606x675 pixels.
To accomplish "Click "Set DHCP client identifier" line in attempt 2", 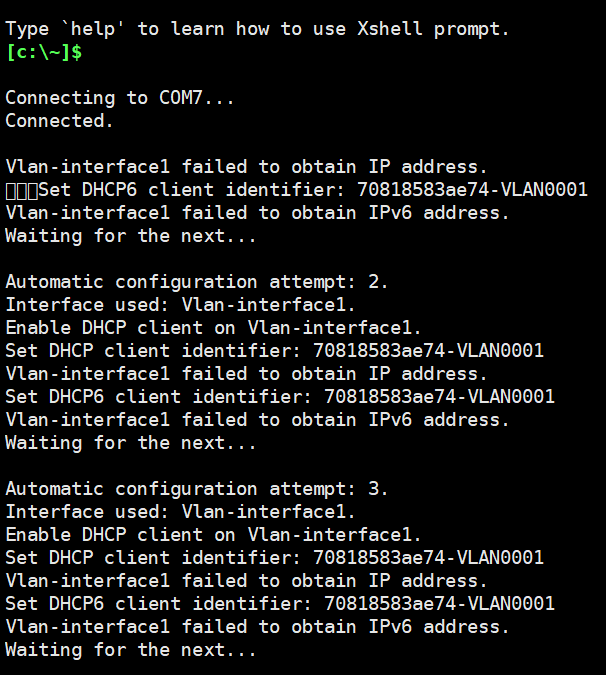I will tap(274, 351).
